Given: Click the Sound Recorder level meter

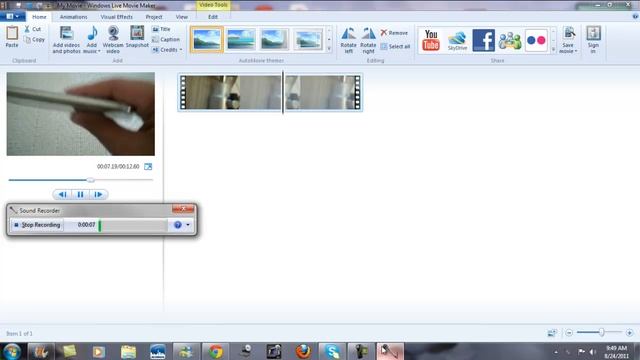Looking at the screenshot, I should [133, 225].
